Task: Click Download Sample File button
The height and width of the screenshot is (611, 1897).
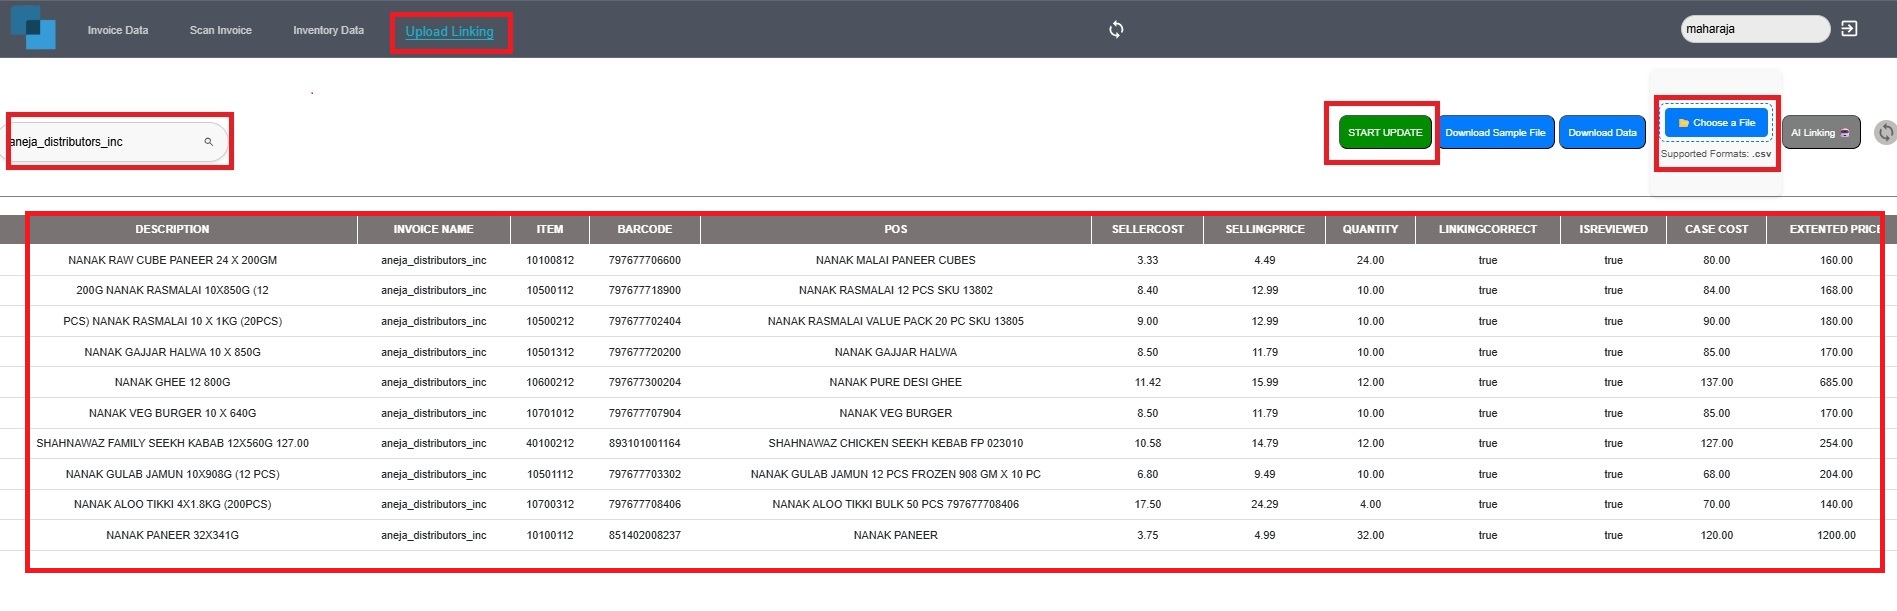Action: (x=1495, y=132)
